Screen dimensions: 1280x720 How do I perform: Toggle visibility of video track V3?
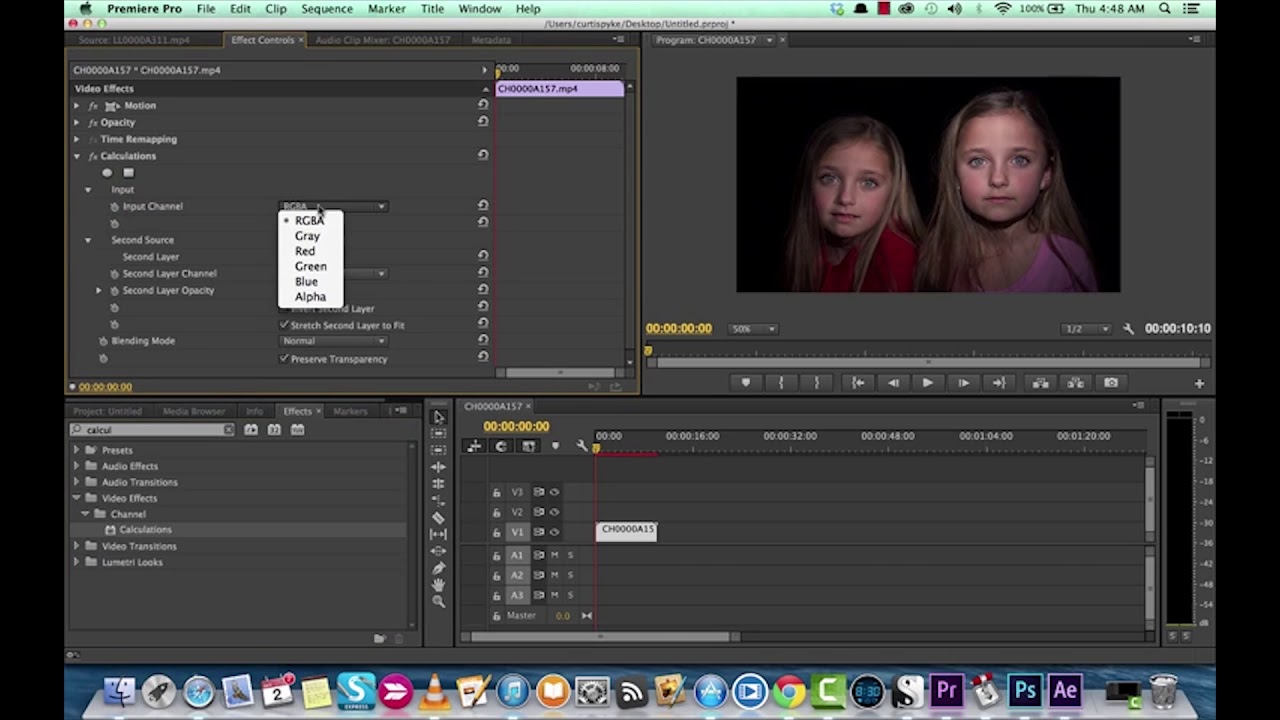point(554,492)
